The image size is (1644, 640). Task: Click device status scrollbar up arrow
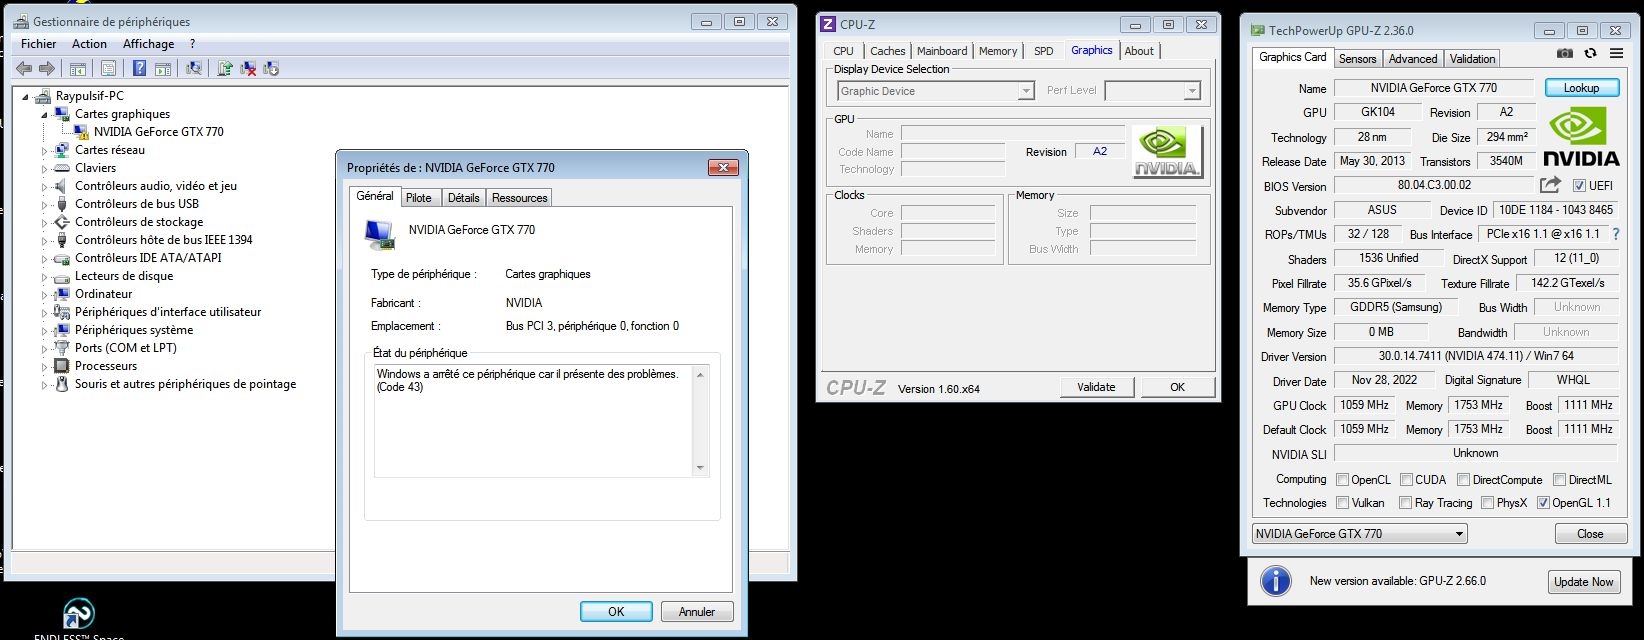click(x=700, y=374)
